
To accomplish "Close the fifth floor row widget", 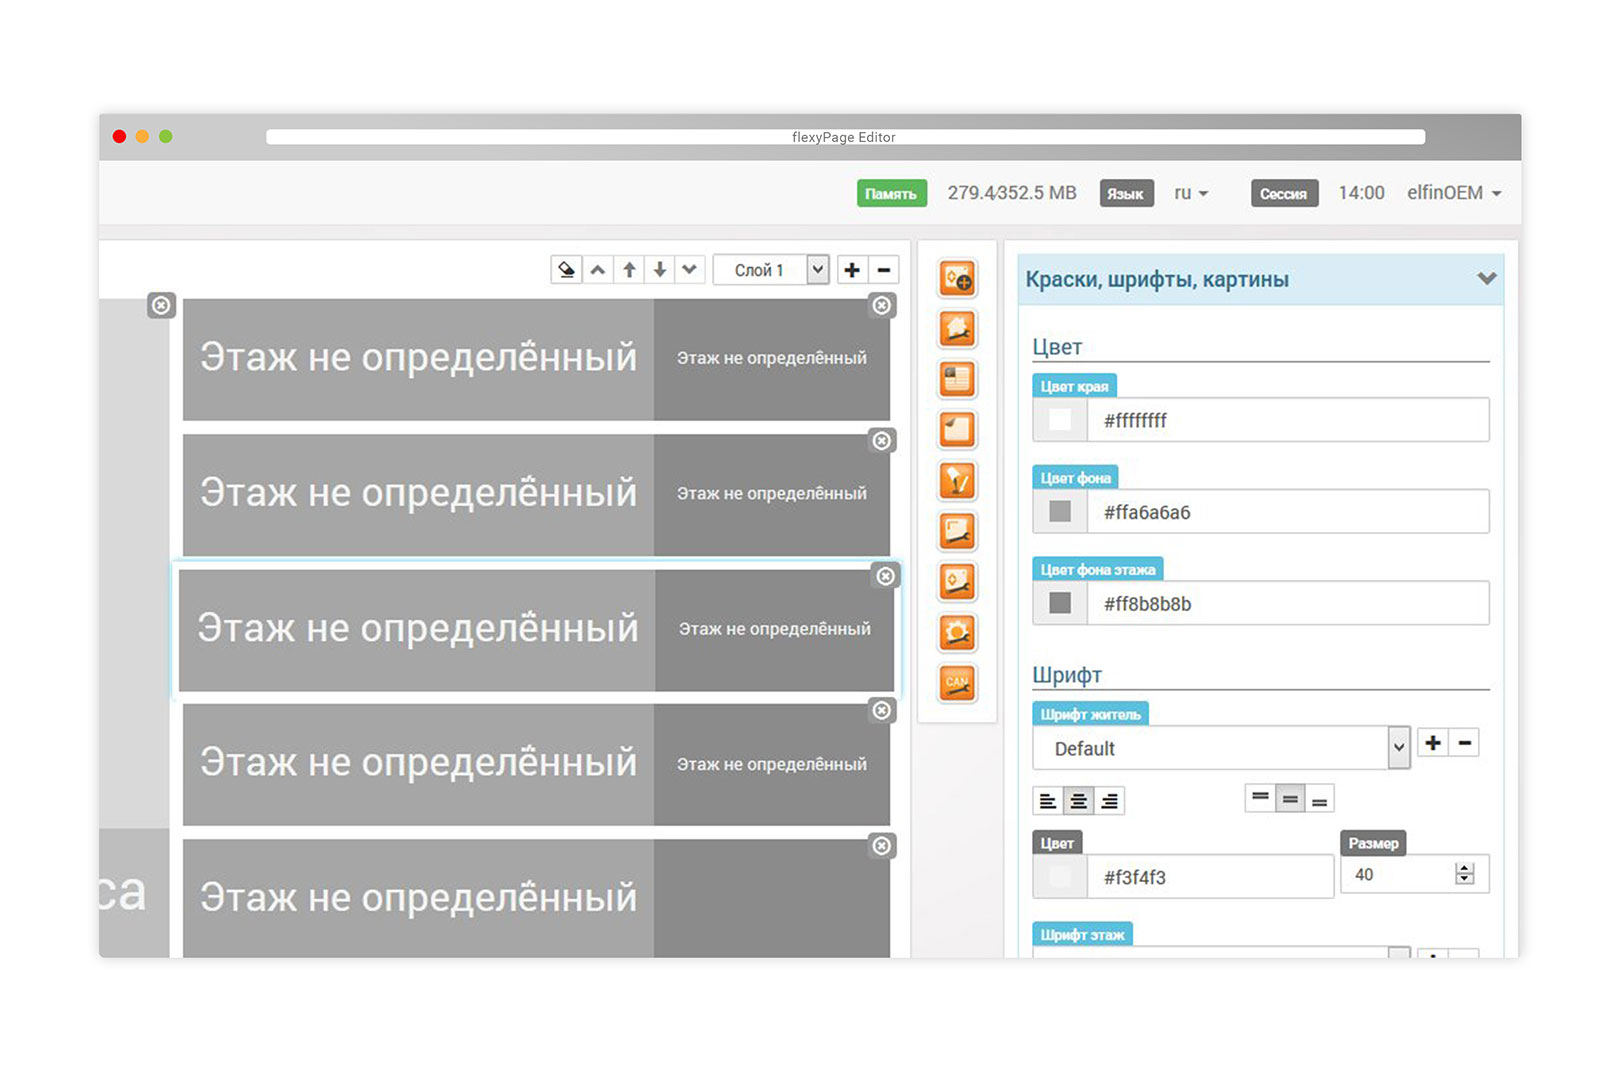I will [882, 846].
